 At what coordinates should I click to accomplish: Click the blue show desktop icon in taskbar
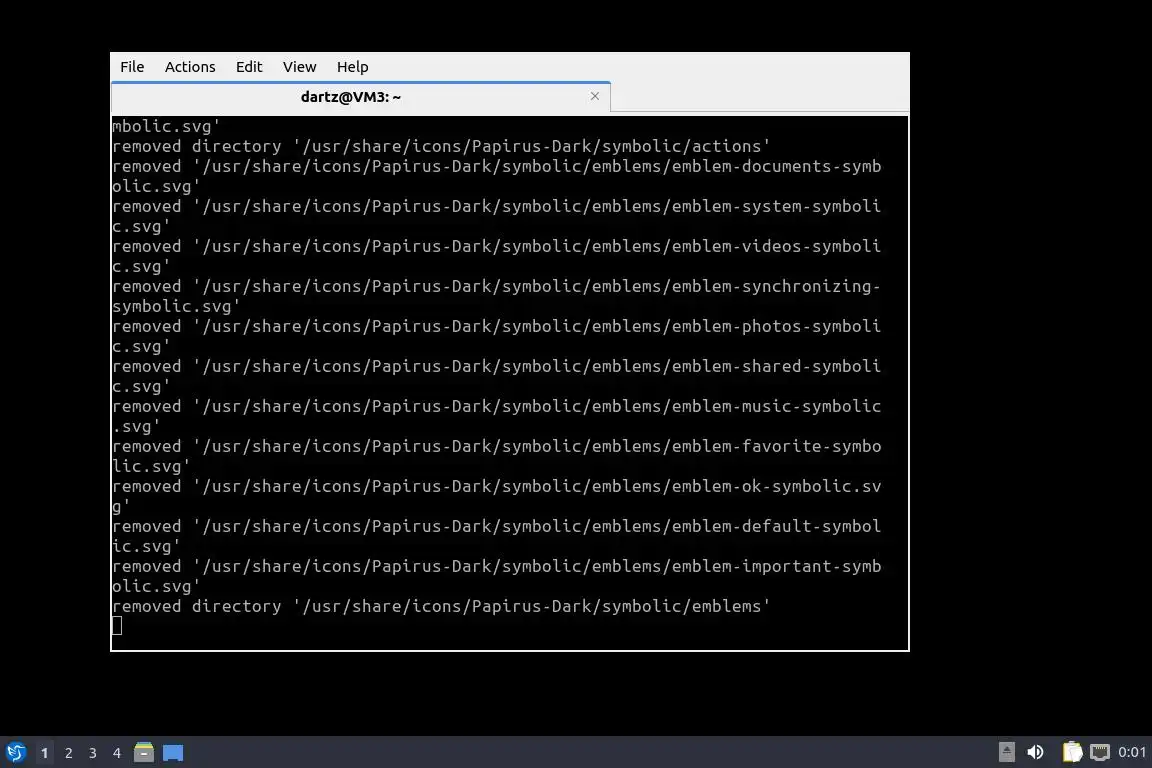(x=173, y=753)
